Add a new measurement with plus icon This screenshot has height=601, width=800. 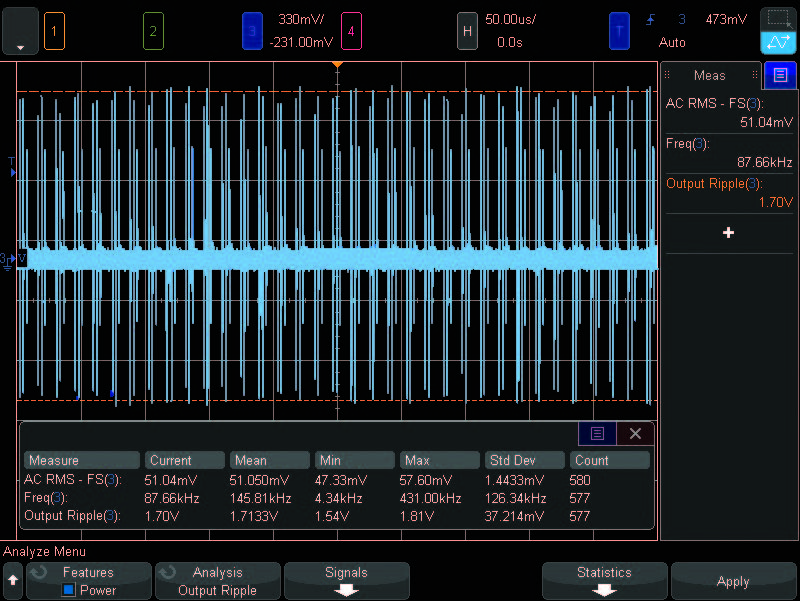pos(728,232)
